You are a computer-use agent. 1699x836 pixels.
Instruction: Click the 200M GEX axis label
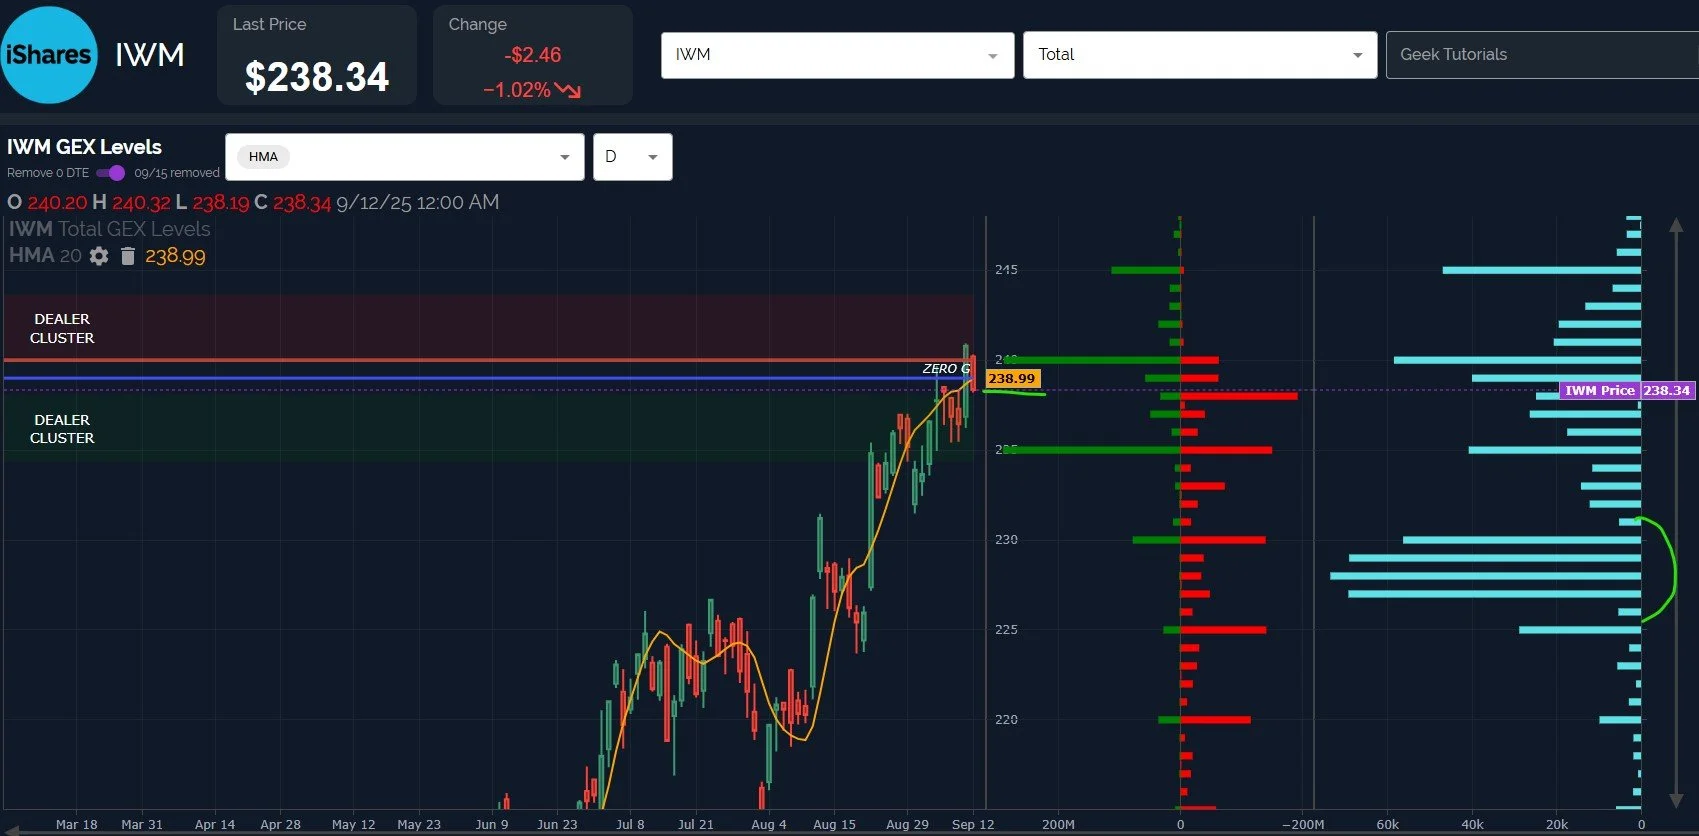pos(1058,825)
